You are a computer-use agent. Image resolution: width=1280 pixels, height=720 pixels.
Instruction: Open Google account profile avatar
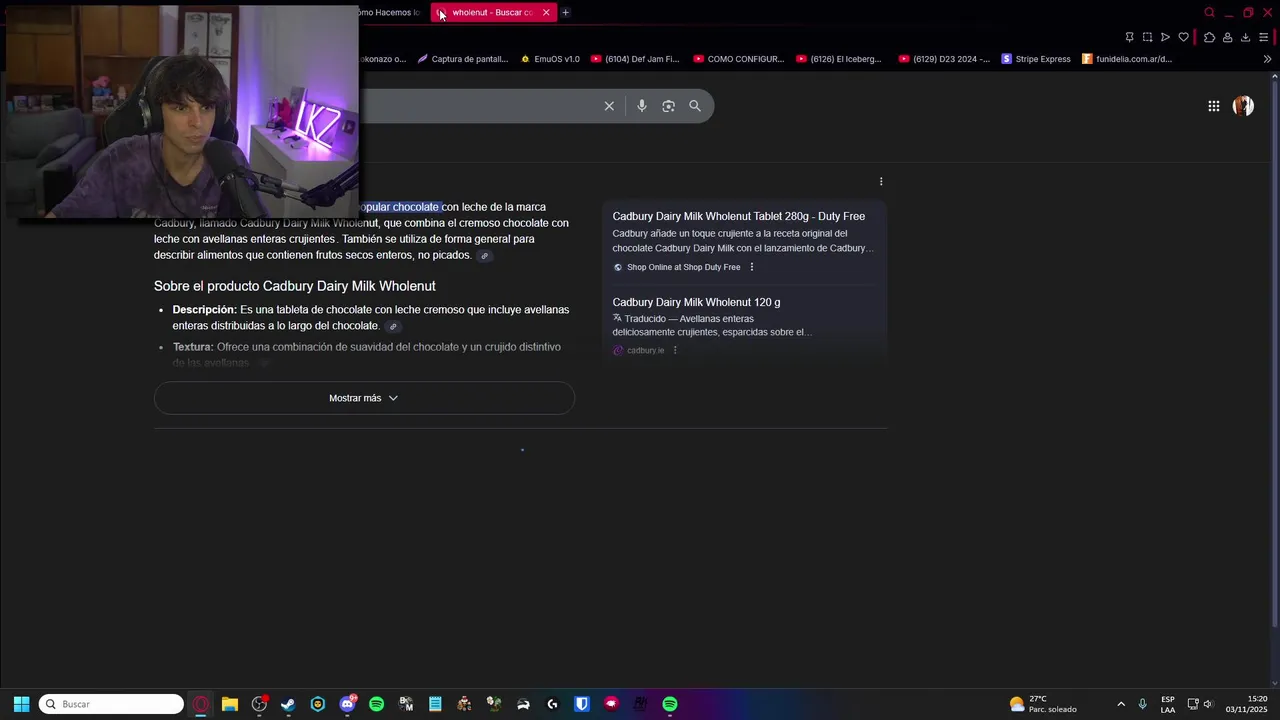(1243, 106)
